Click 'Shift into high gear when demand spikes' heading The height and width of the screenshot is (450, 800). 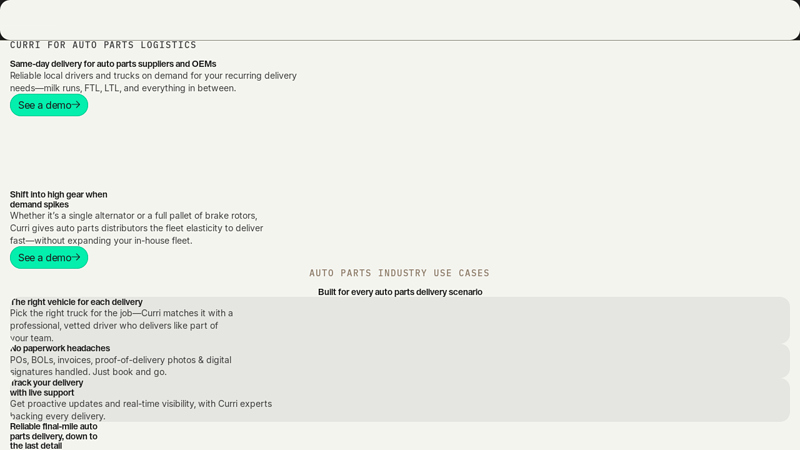point(58,199)
